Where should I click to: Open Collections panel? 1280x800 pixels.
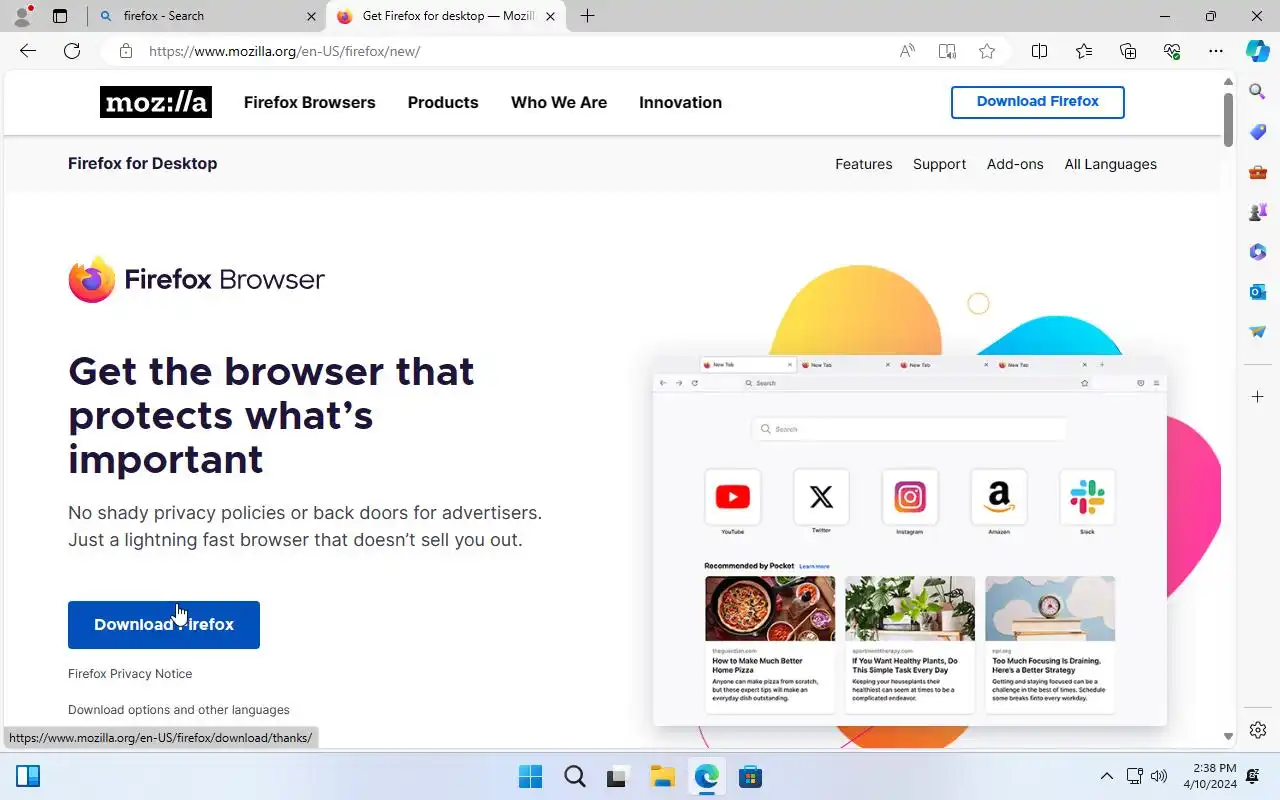(1128, 51)
